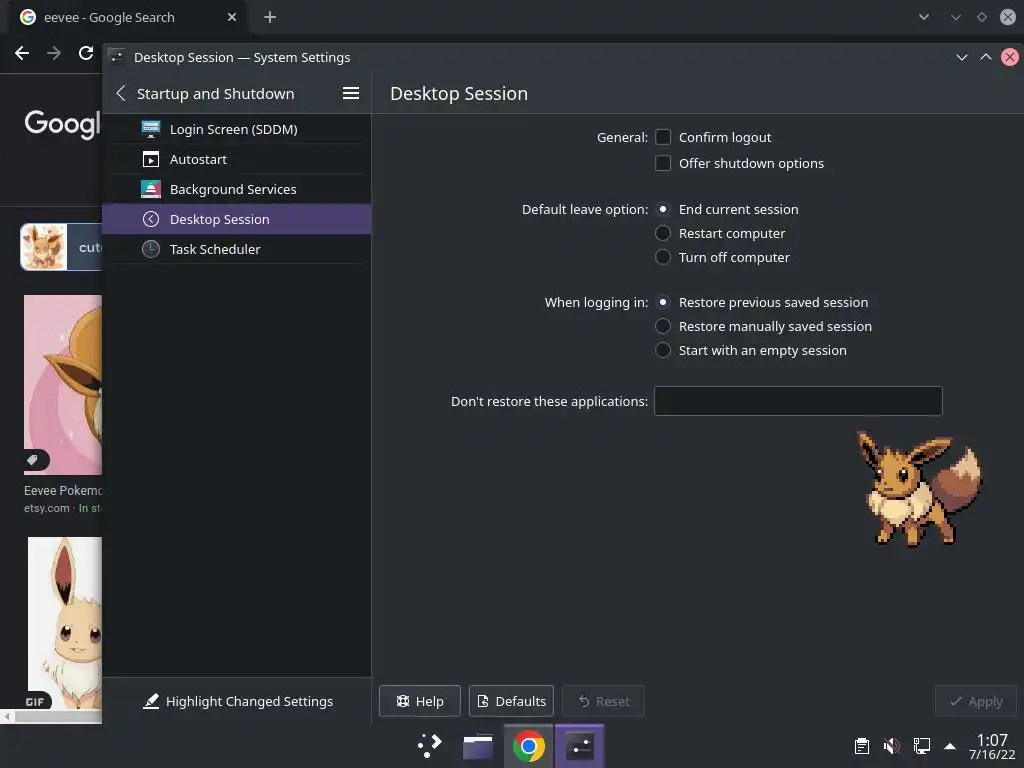The width and height of the screenshot is (1024, 768).
Task: Go back from Startup and Shutdown
Action: click(x=121, y=93)
